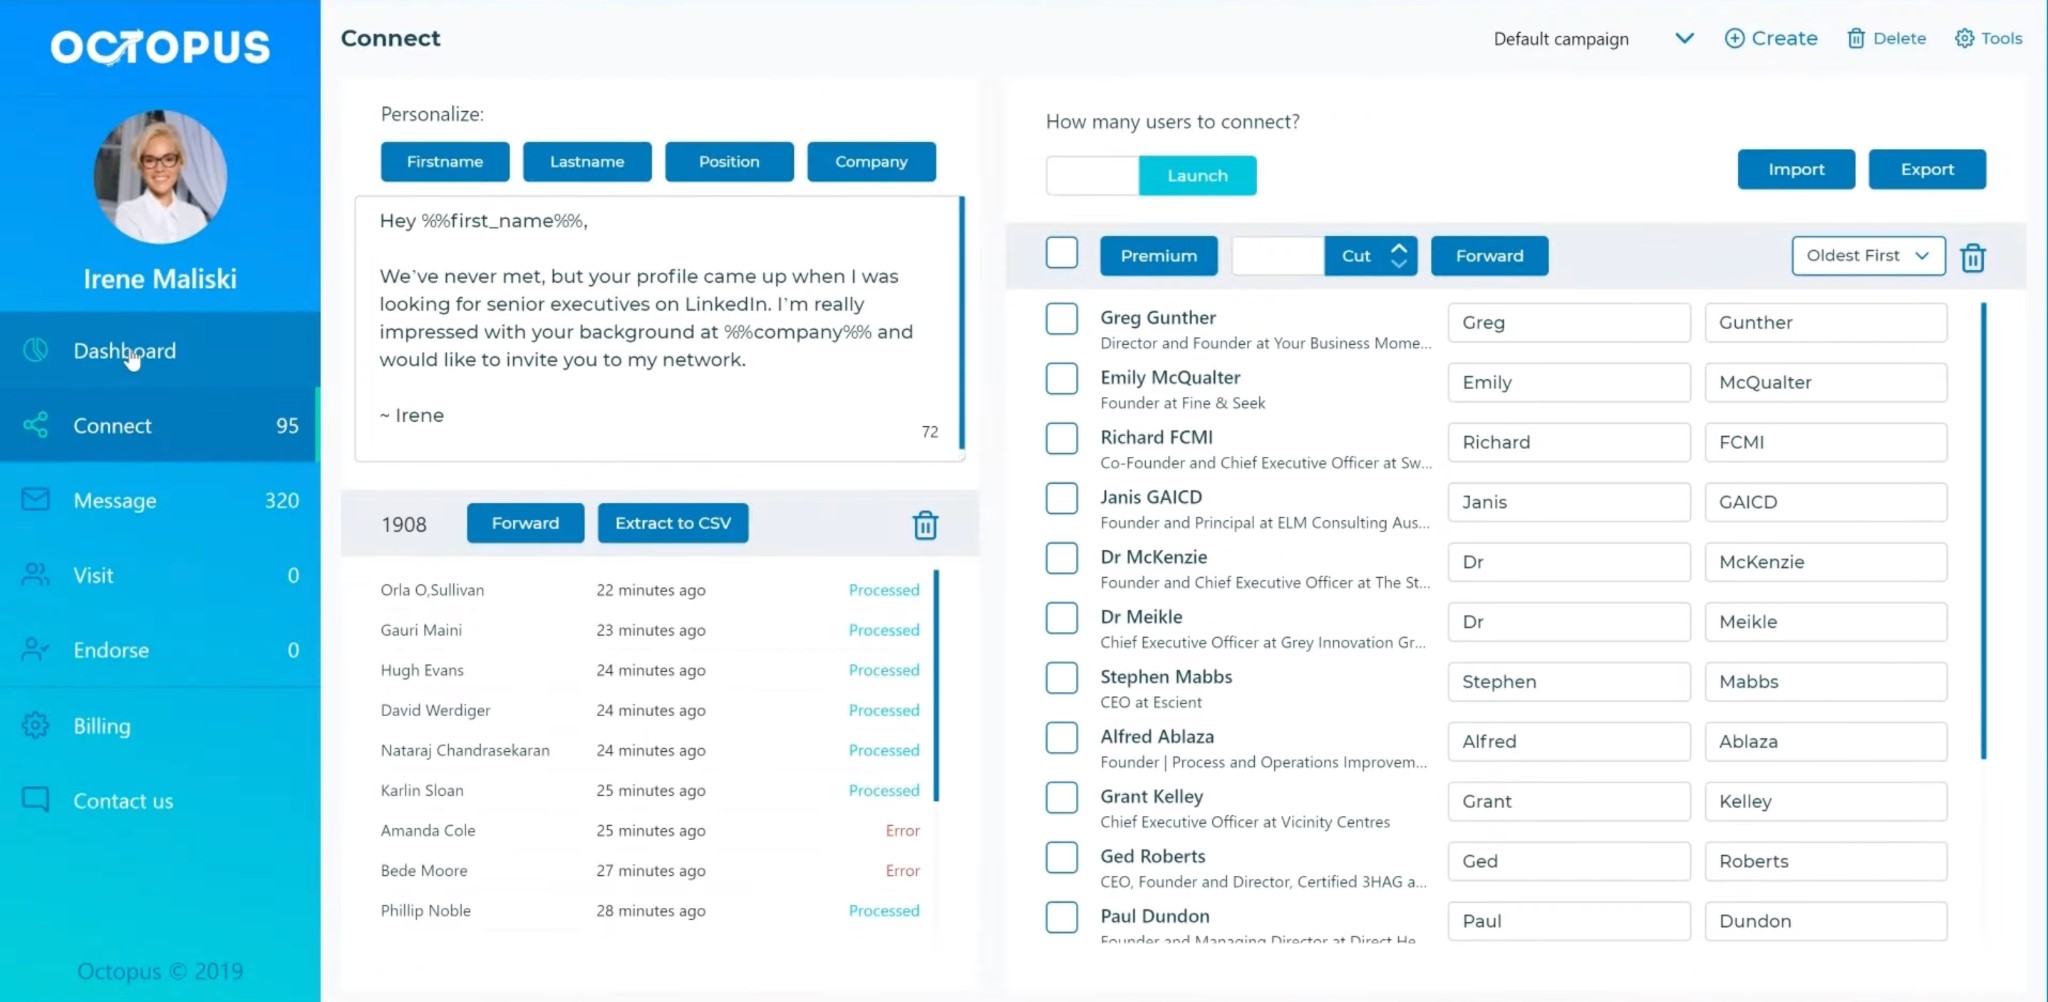The height and width of the screenshot is (1002, 2048).
Task: Click the Cut stepper arrows
Action: pyautogui.click(x=1399, y=256)
